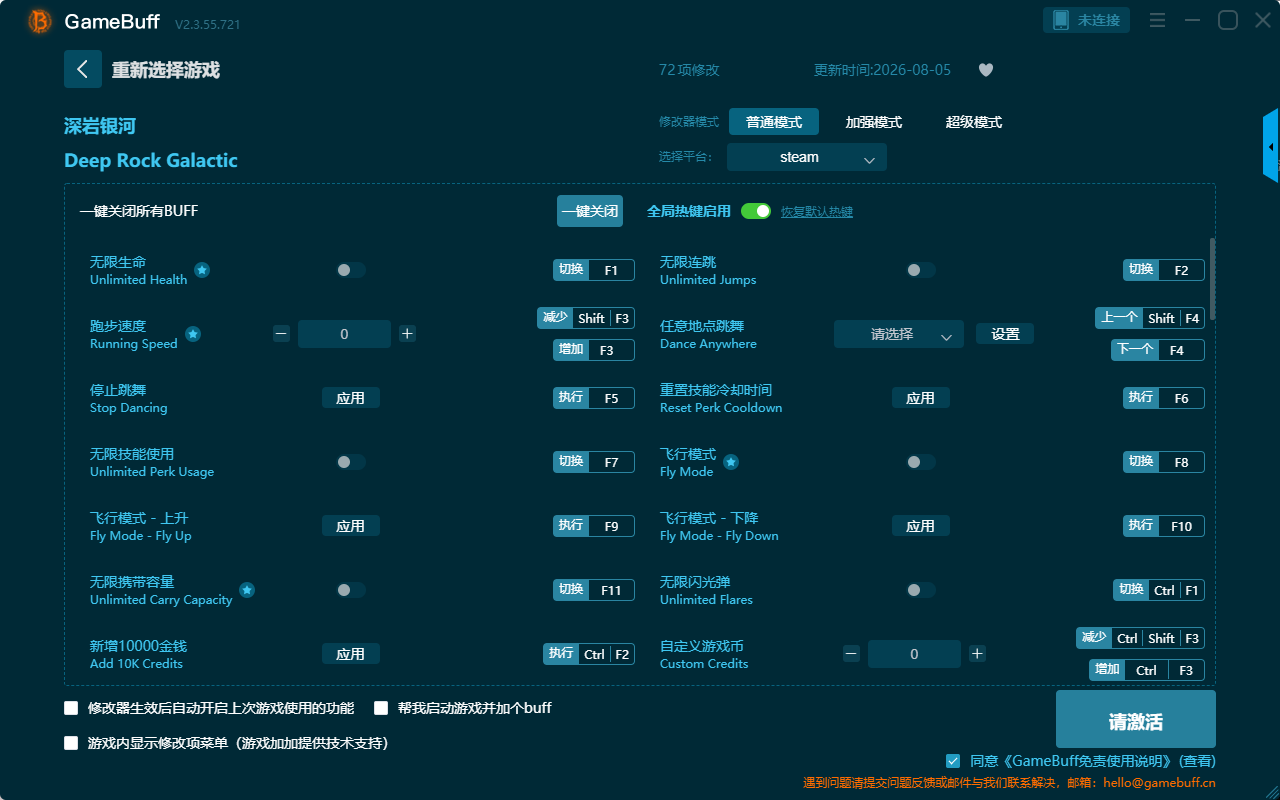The image size is (1280, 800).
Task: Click the F4 next hotkey for Dance Anywhere
Action: (x=1158, y=350)
